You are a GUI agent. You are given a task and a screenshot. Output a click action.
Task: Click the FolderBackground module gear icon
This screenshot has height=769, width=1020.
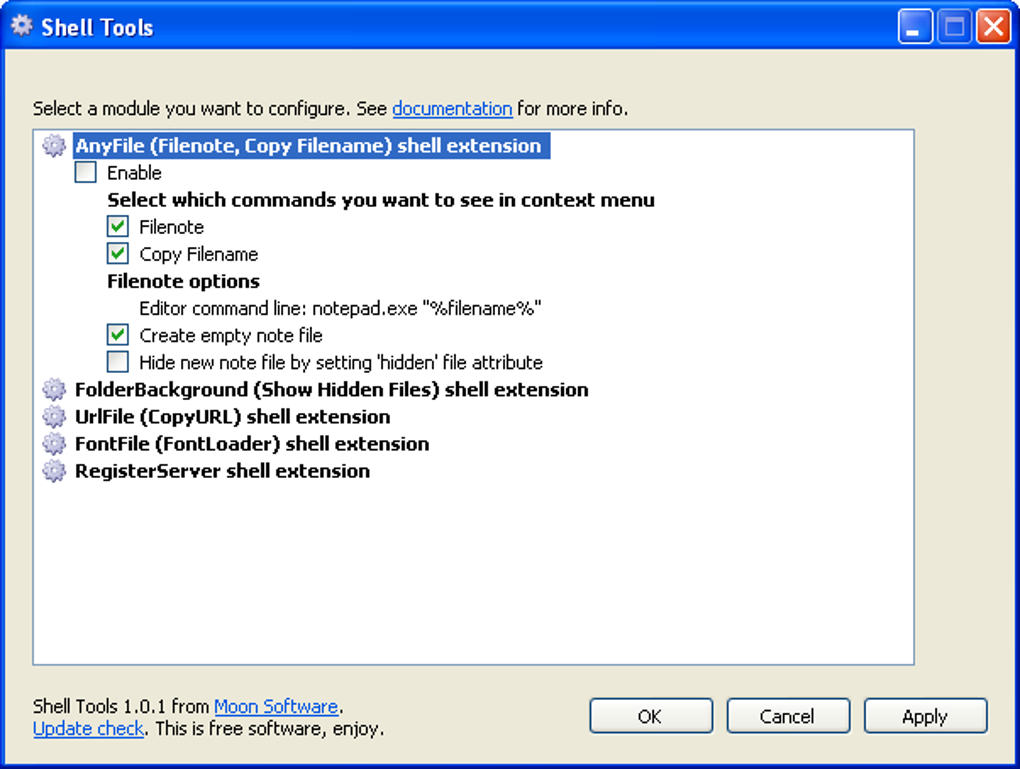[x=54, y=390]
